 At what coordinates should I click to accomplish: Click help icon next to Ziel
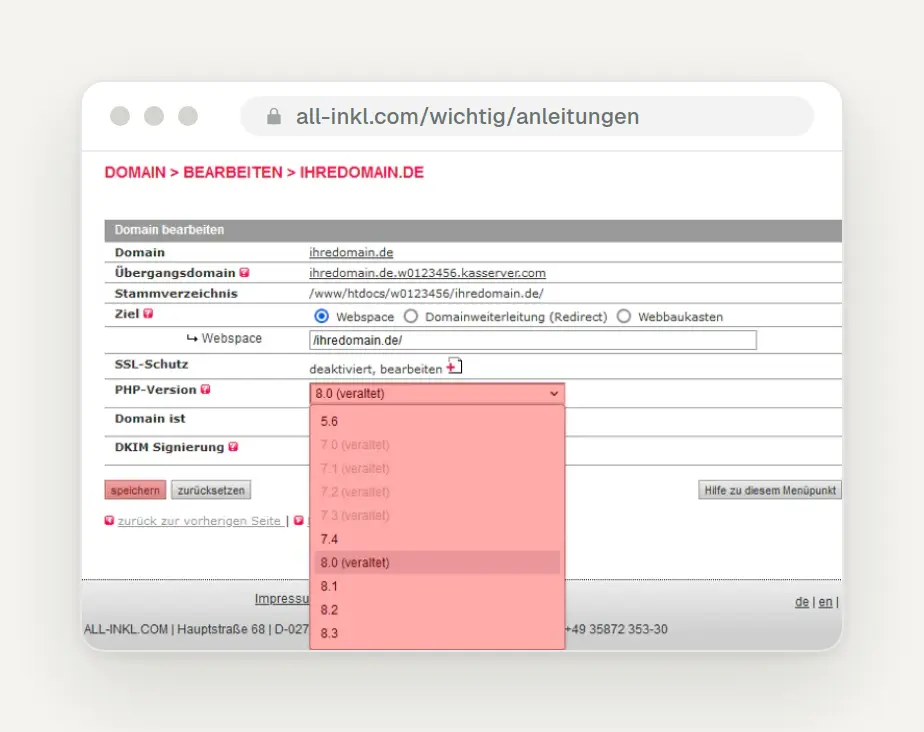pyautogui.click(x=148, y=314)
